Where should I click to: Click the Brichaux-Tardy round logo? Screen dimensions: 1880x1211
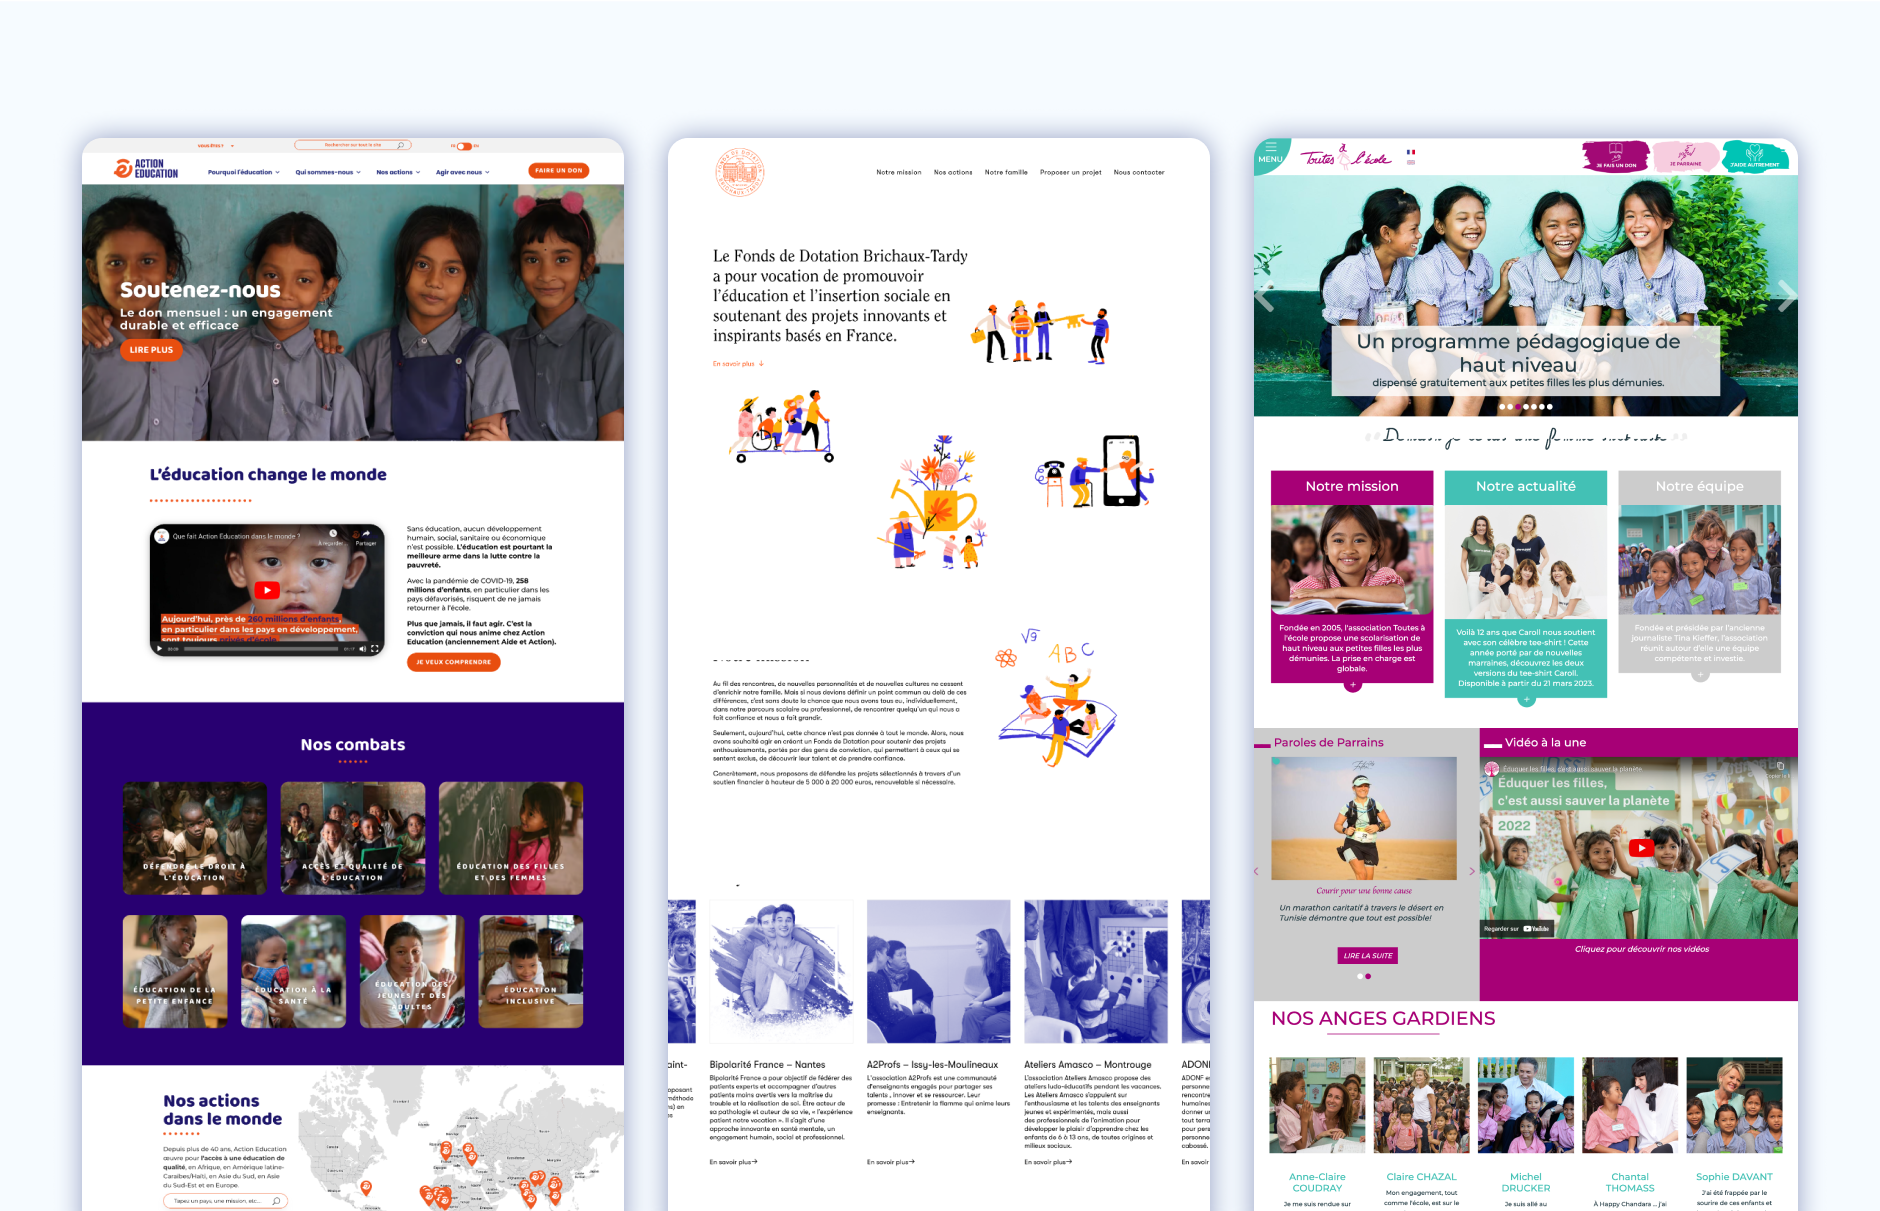740,172
